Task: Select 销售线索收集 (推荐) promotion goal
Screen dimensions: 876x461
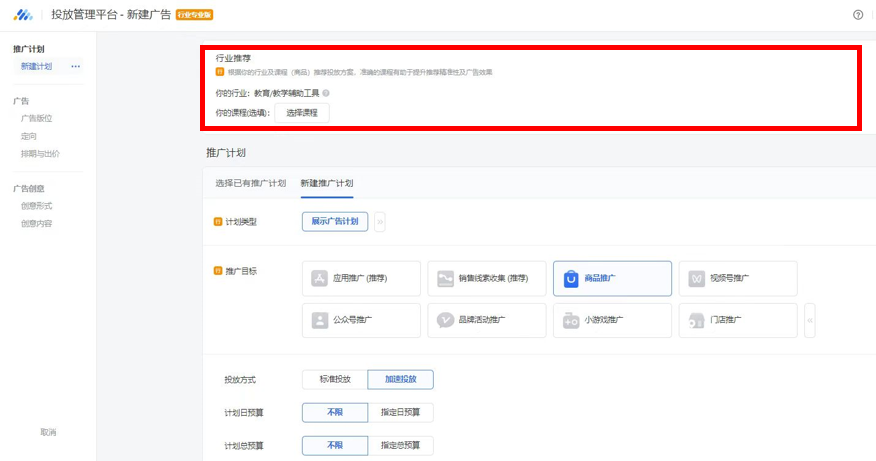Action: click(x=487, y=278)
